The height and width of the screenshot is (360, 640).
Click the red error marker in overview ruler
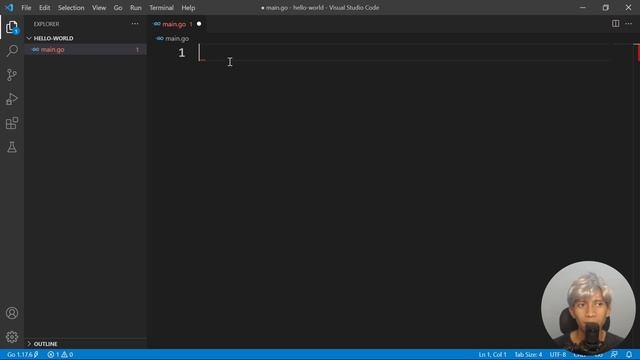tap(638, 53)
